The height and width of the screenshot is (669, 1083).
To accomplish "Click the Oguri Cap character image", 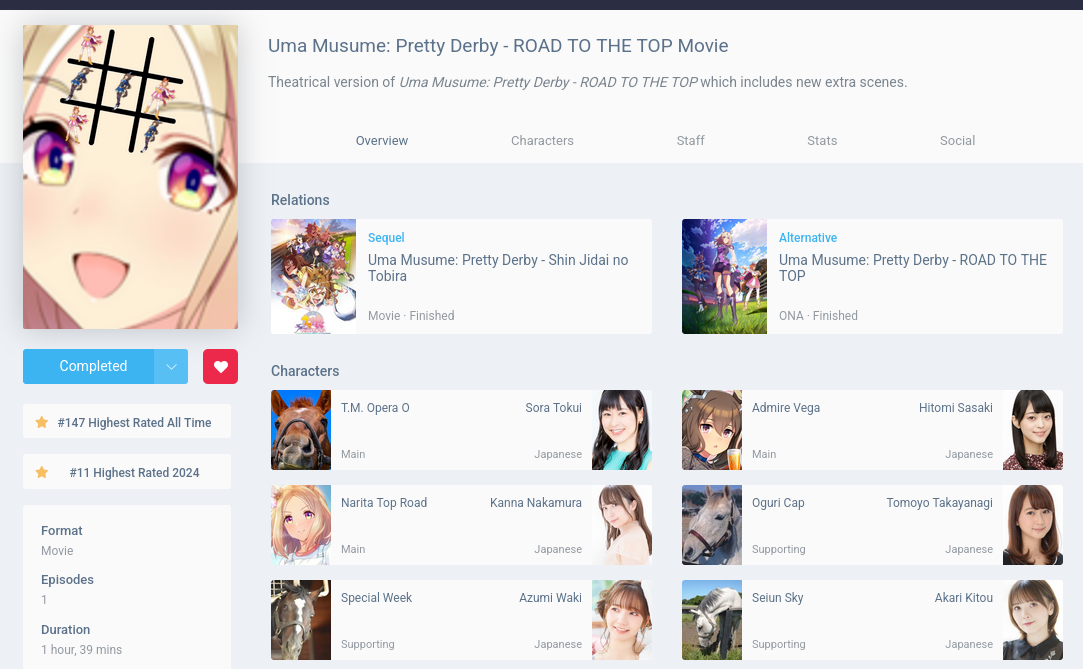I will coord(712,525).
